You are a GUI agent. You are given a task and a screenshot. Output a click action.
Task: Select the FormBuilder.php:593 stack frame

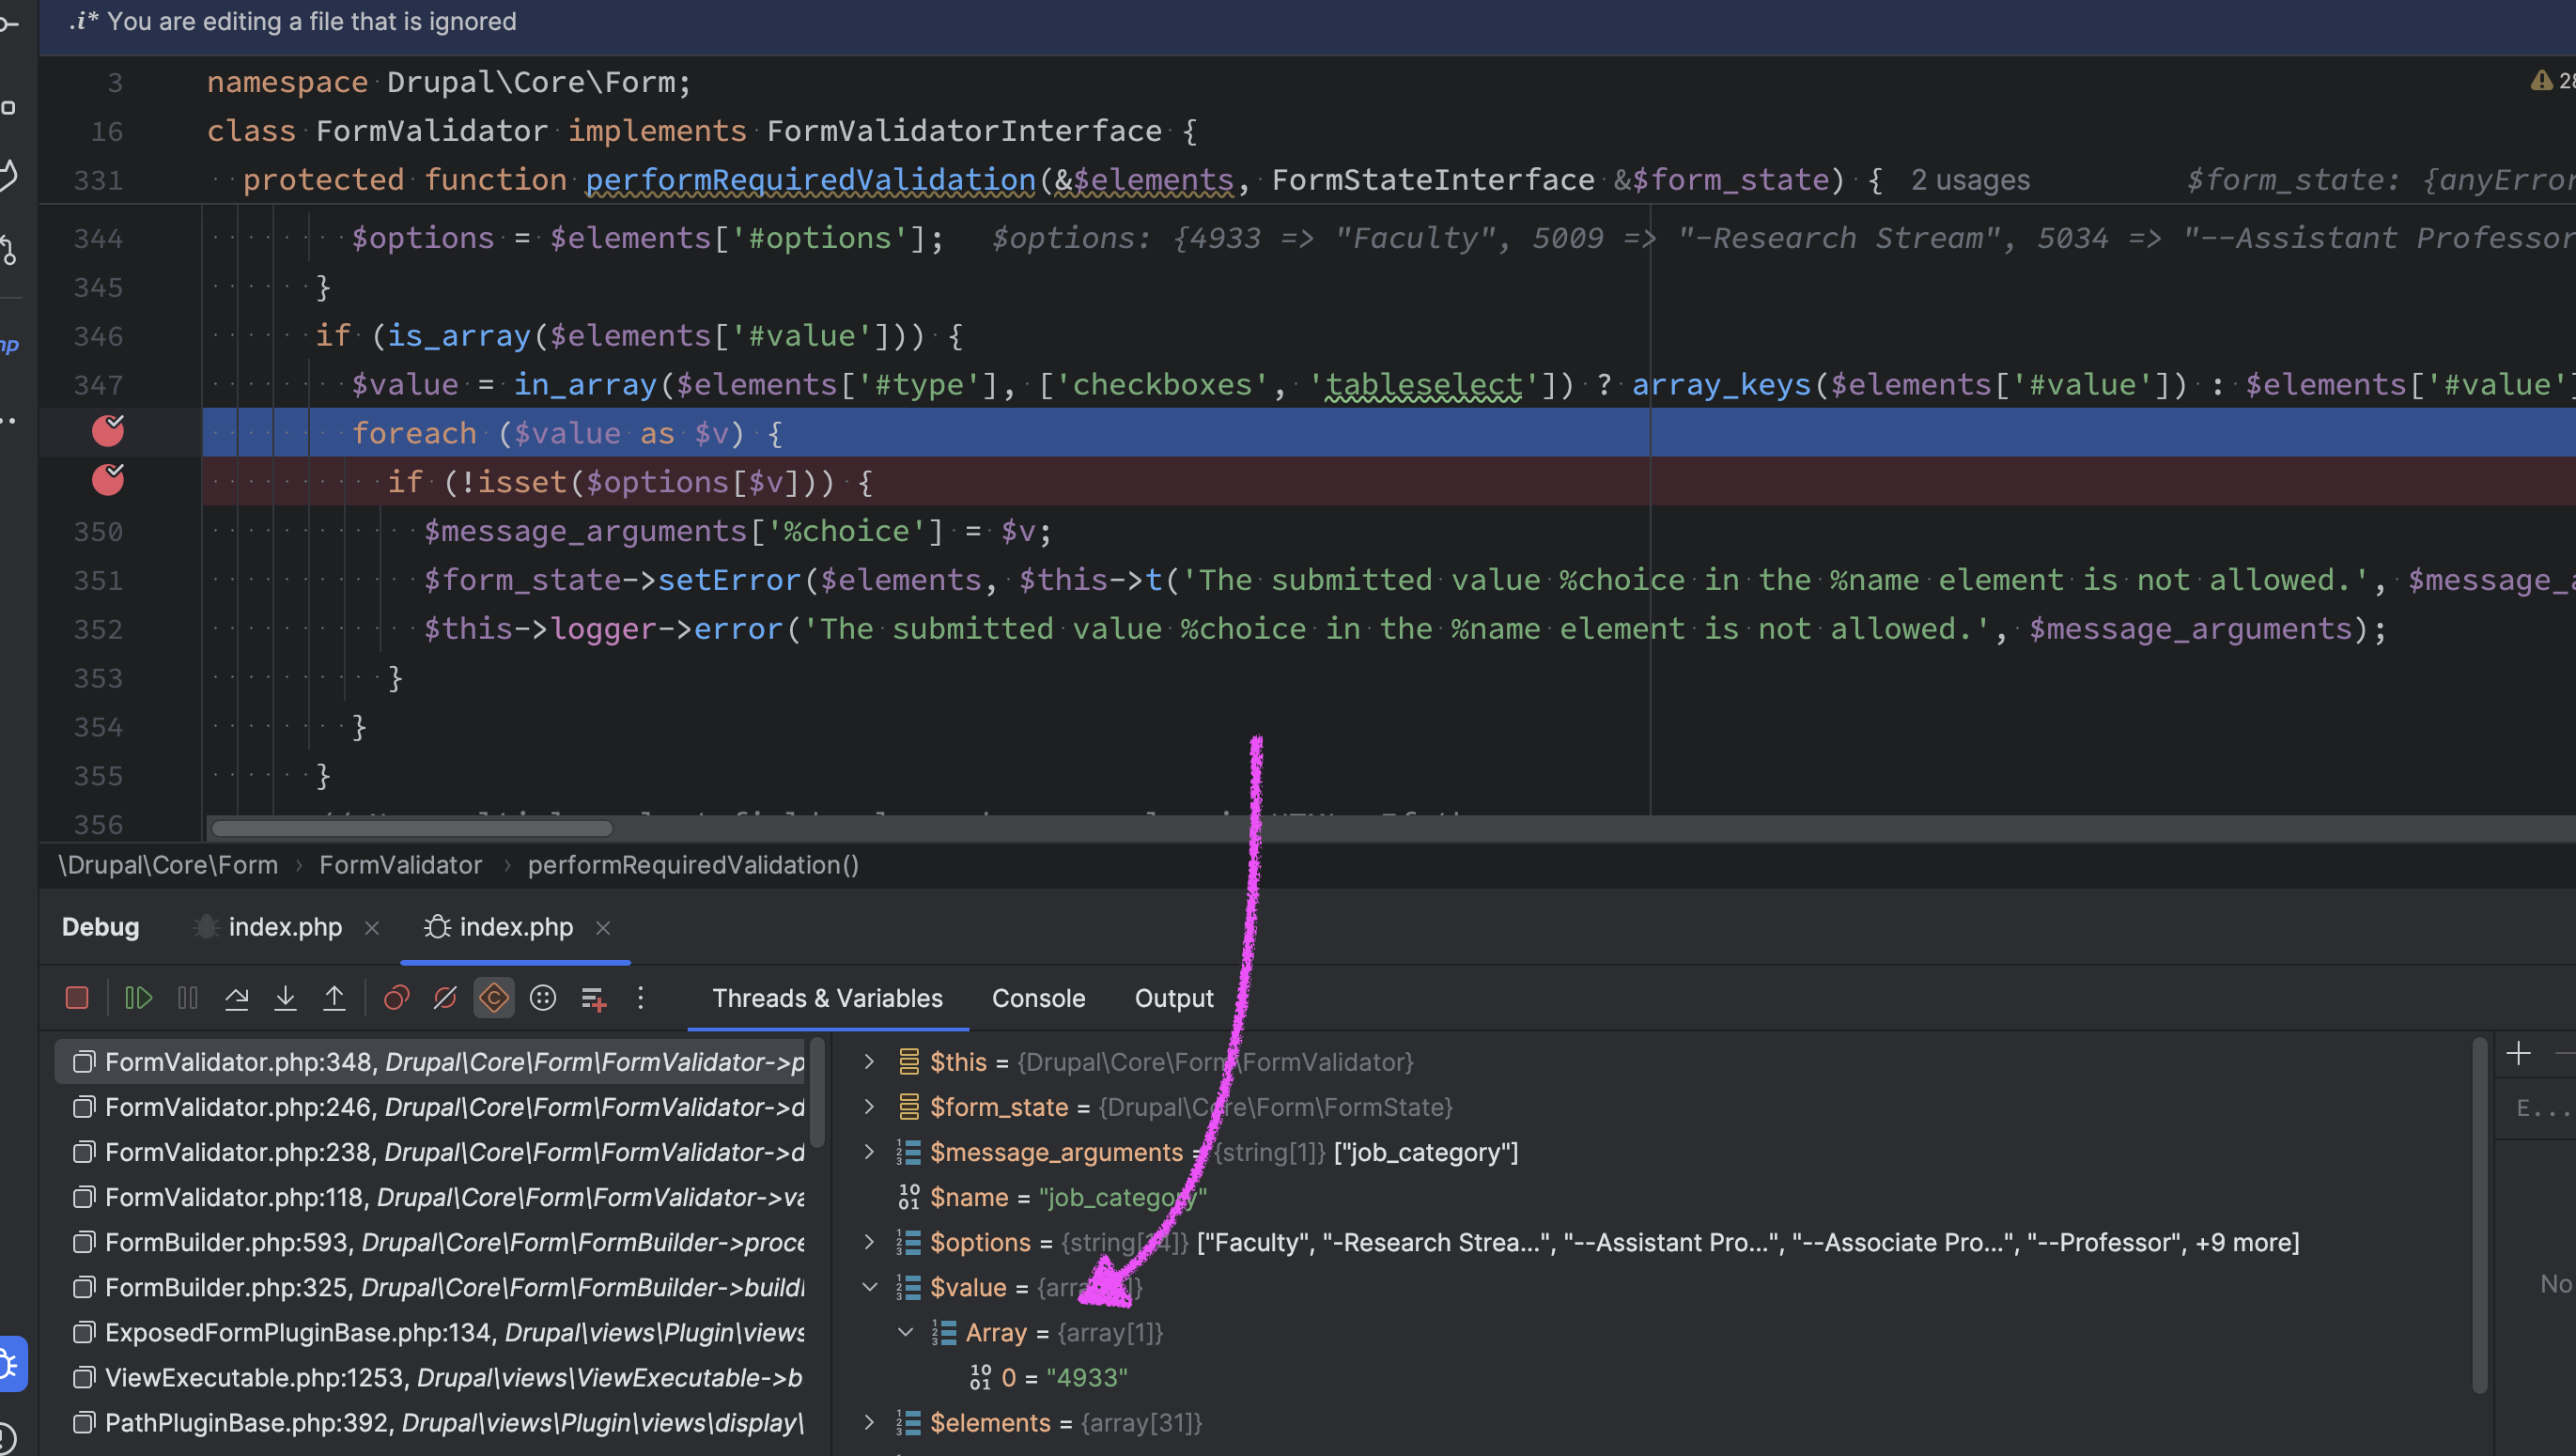pyautogui.click(x=440, y=1242)
